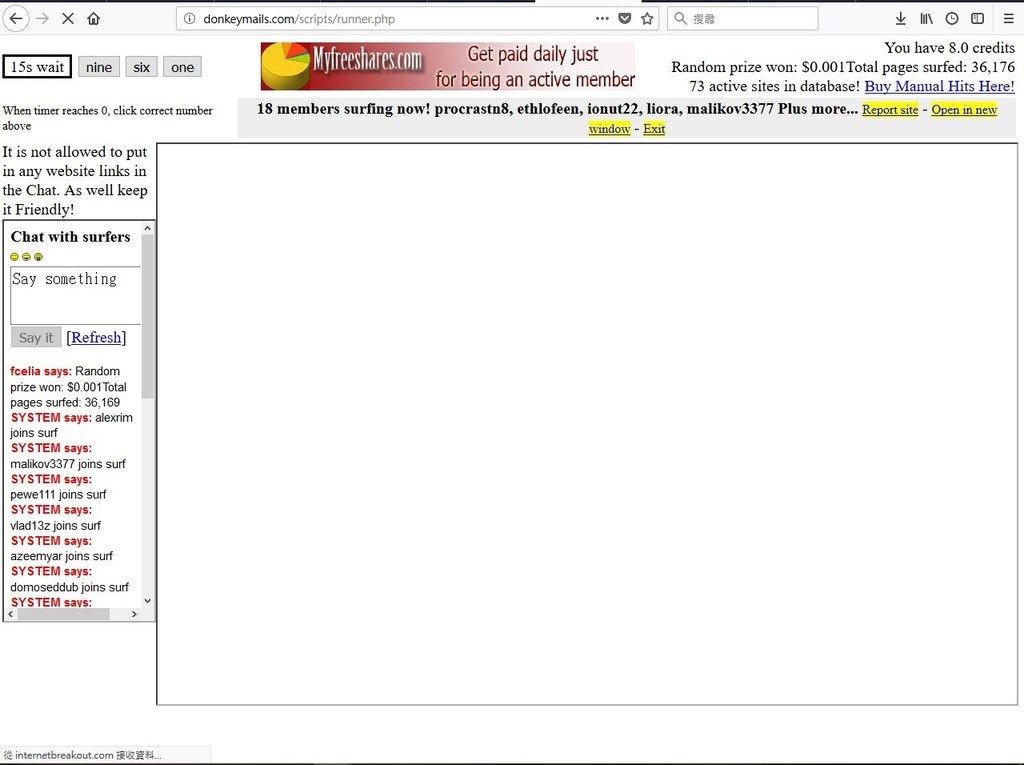Stop page loading with the X button
1024x765 pixels.
click(x=68, y=18)
